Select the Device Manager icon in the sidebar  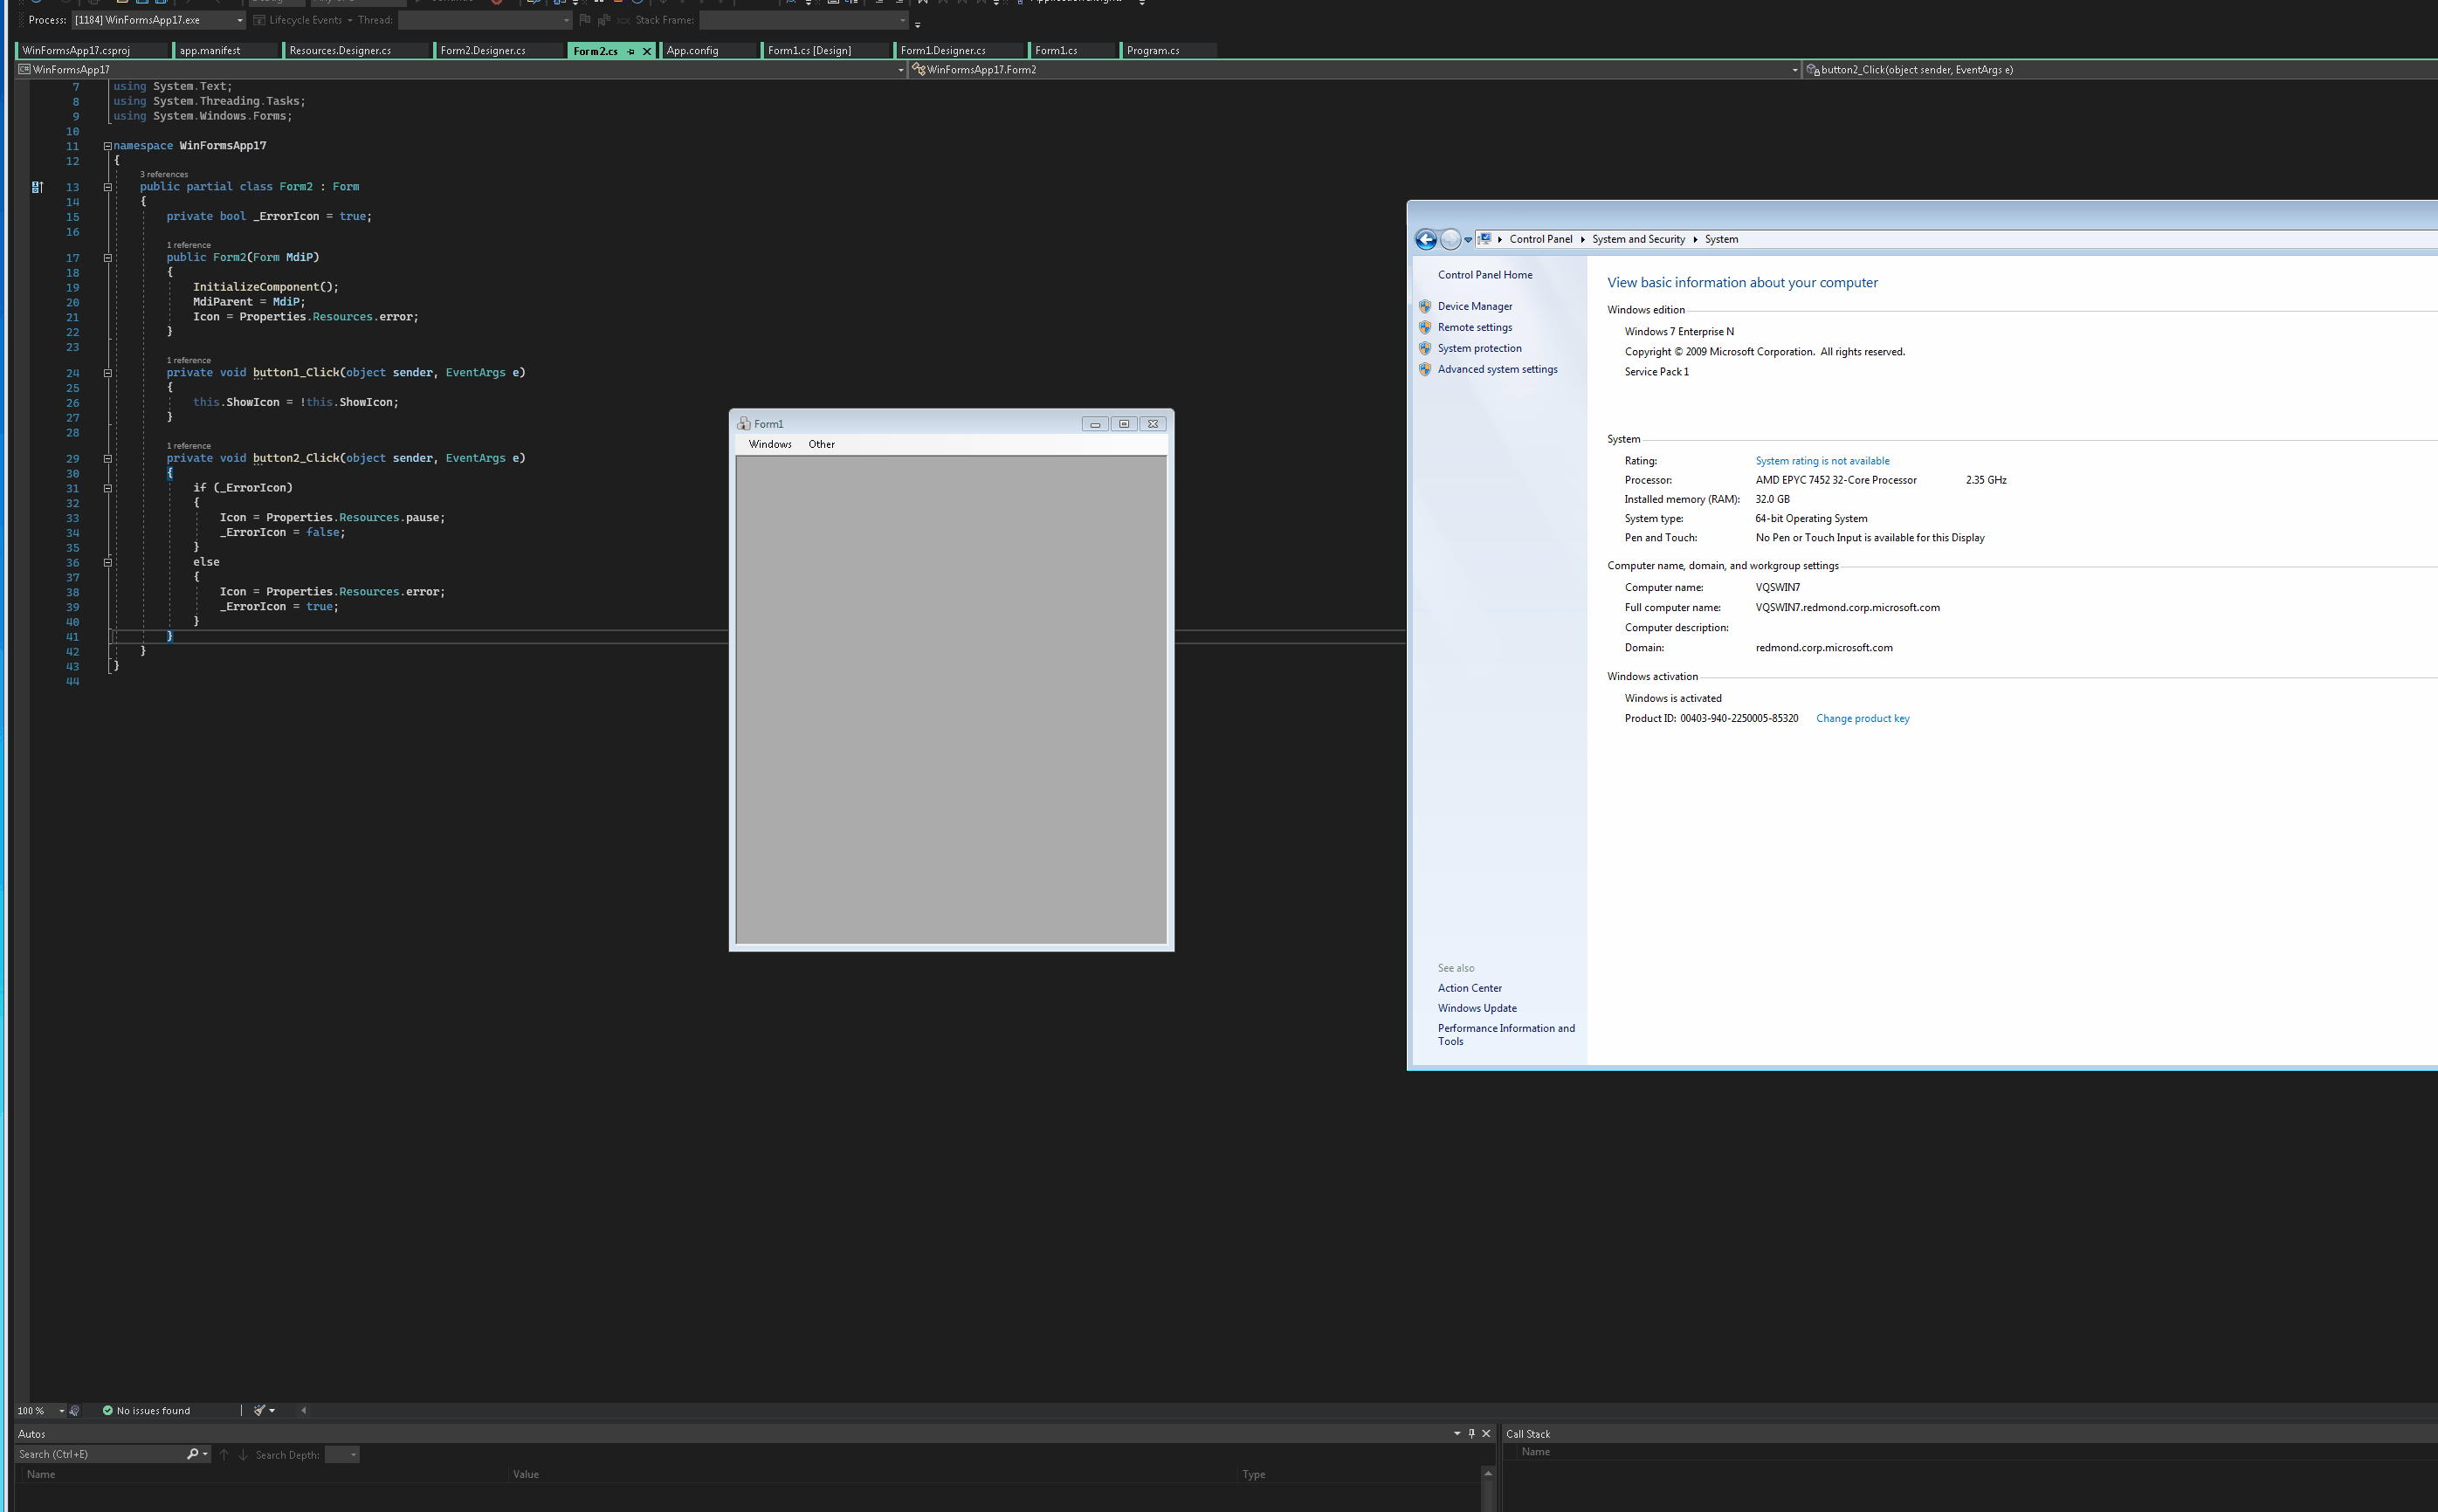tap(1425, 306)
